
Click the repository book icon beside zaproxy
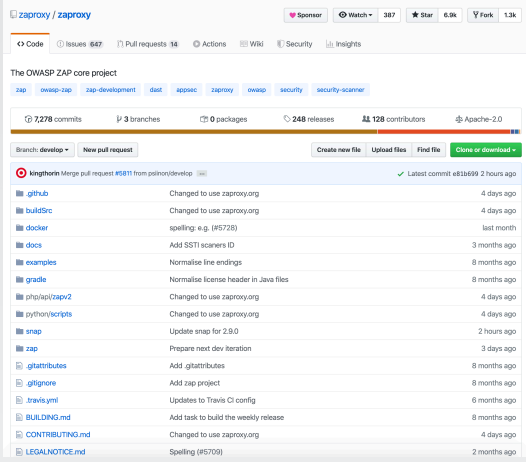(x=13, y=14)
